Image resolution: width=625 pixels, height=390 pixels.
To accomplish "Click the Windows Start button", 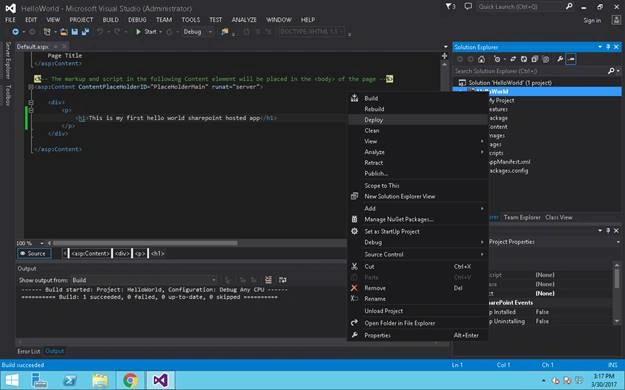I will pyautogui.click(x=12, y=380).
